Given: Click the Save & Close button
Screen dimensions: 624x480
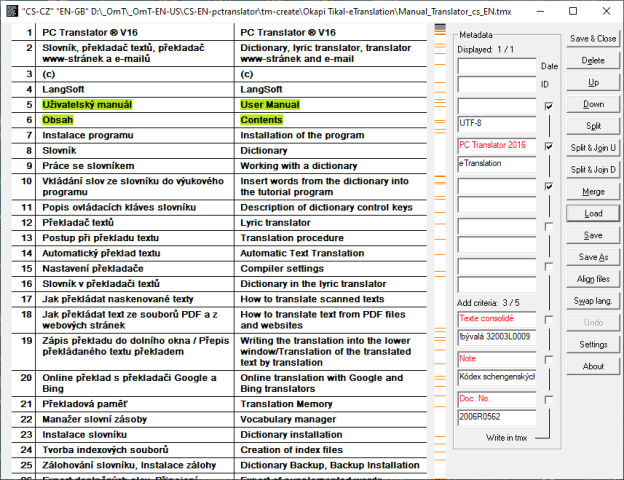Looking at the screenshot, I should click(593, 39).
